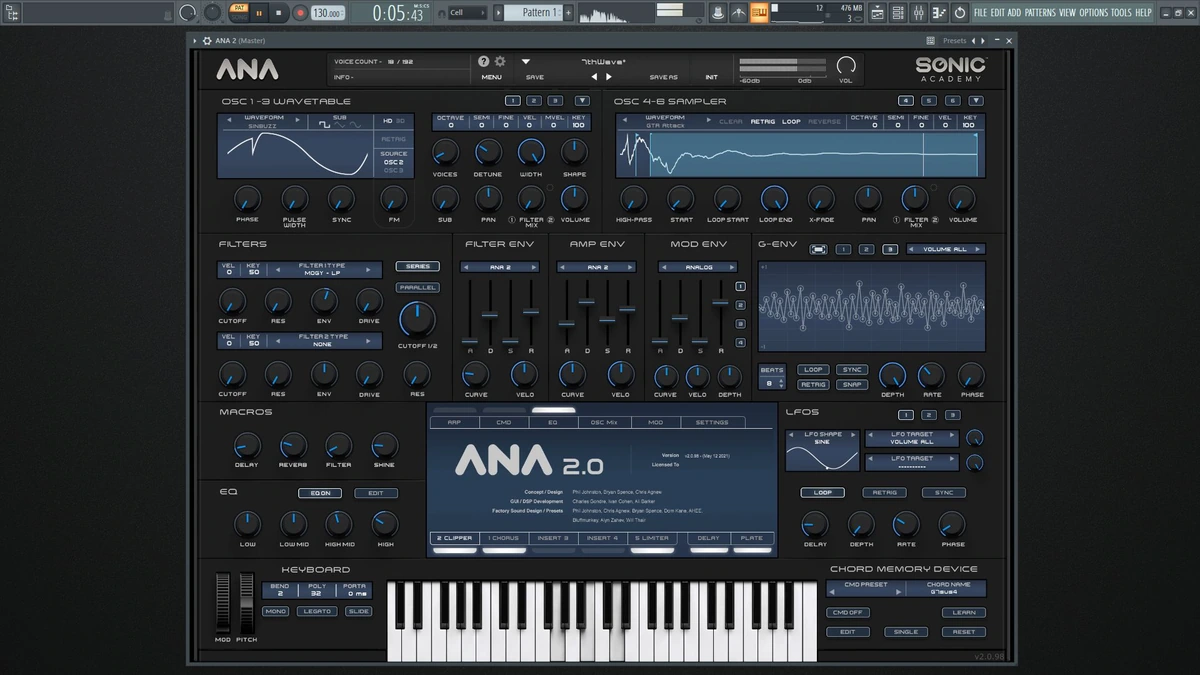The image size is (1200, 675).
Task: Click the CUTOFF 1/2 large knob
Action: click(417, 319)
